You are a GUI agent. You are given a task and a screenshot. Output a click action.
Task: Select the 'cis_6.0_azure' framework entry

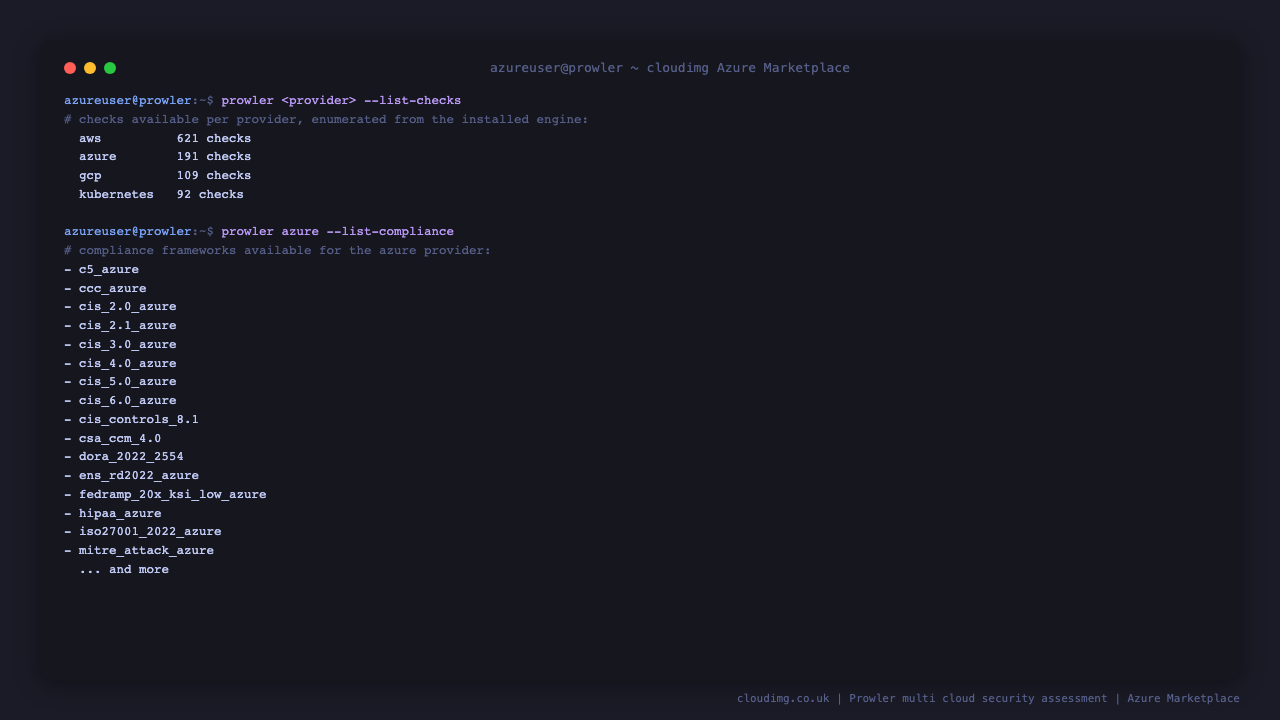[120, 401]
